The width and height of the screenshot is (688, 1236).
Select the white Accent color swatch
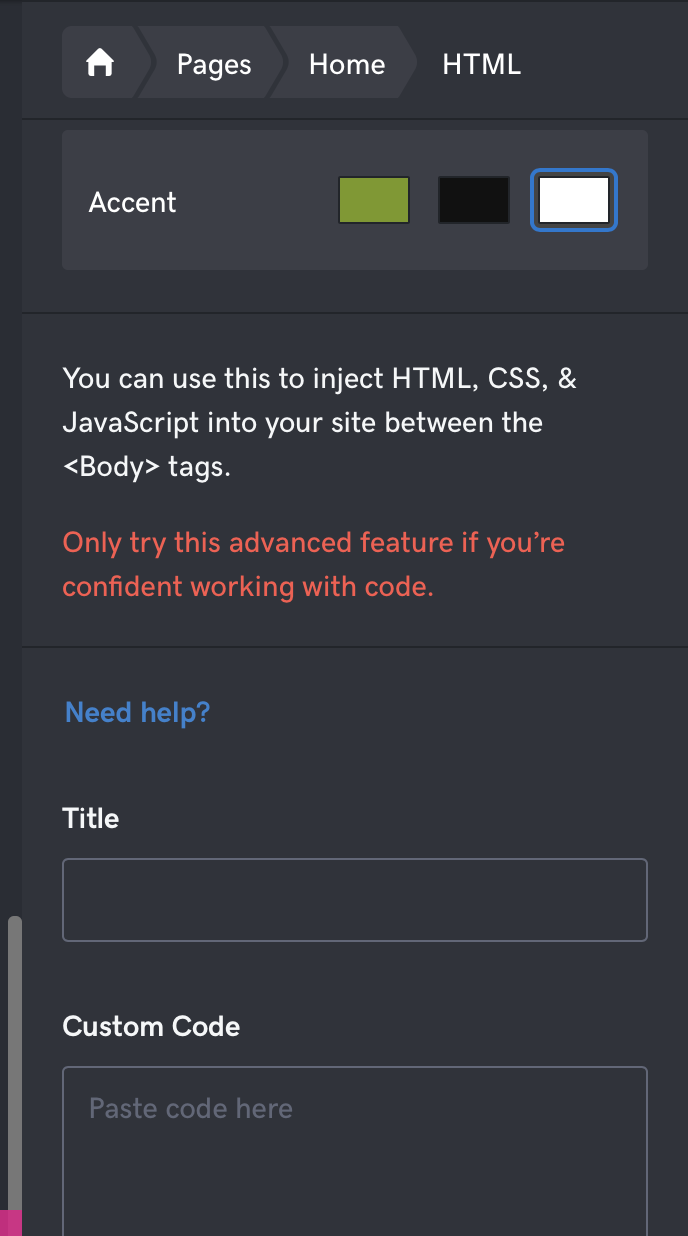tap(574, 200)
